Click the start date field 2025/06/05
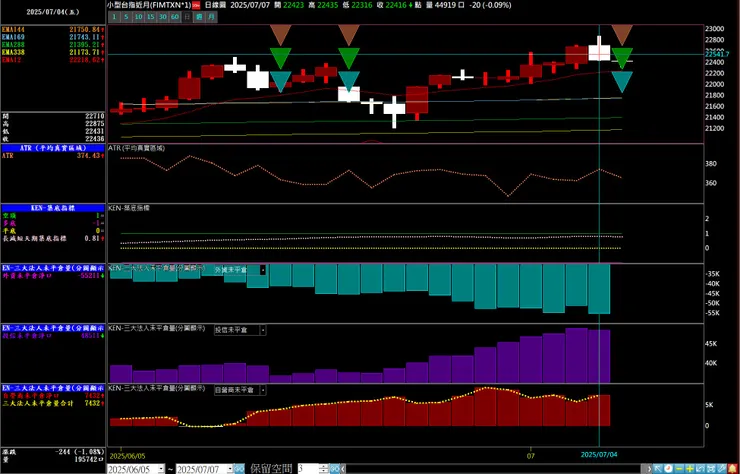 pyautogui.click(x=133, y=469)
